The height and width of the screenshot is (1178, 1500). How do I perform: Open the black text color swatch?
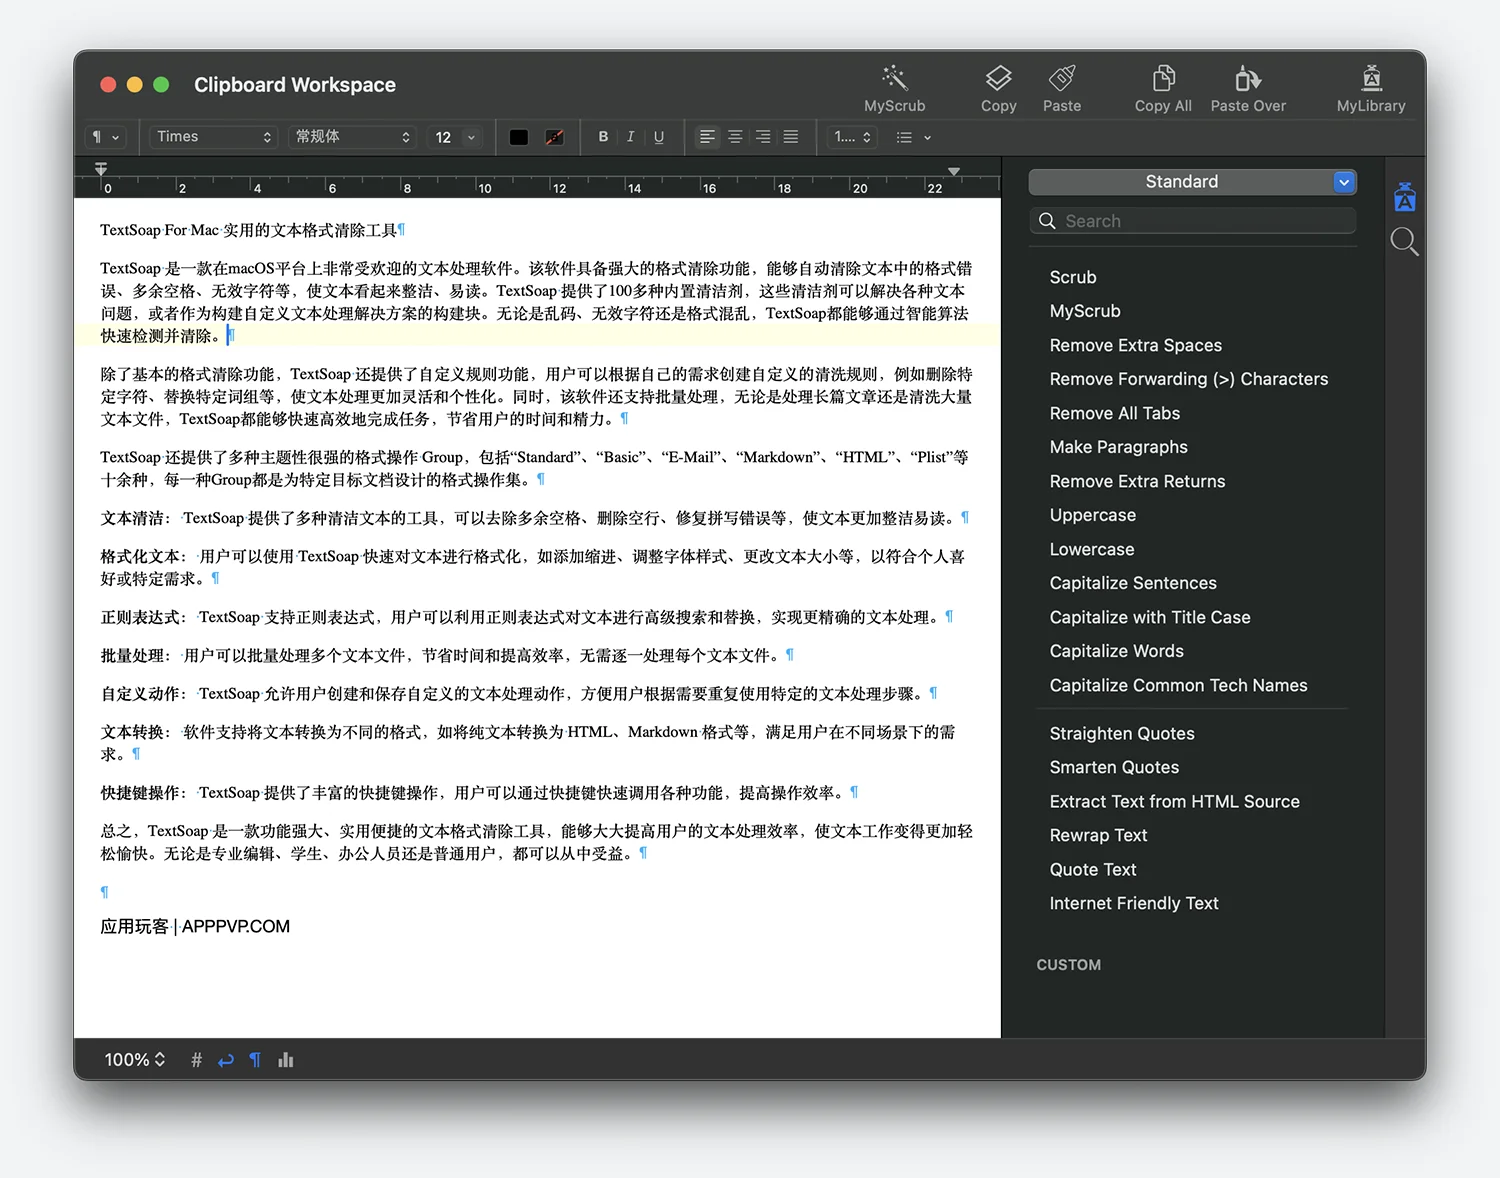(x=519, y=137)
